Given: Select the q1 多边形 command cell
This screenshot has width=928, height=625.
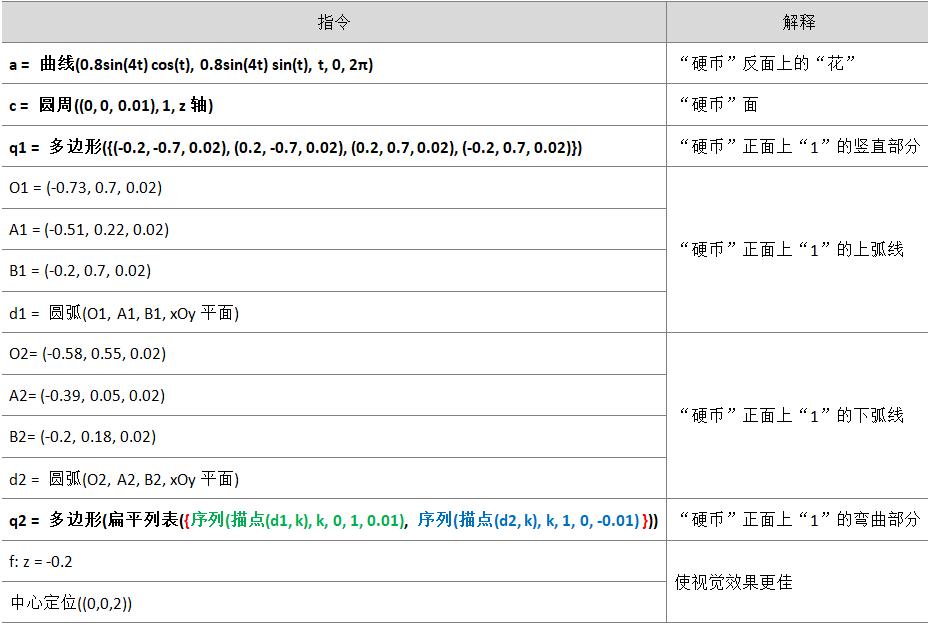Looking at the screenshot, I should coord(300,145).
